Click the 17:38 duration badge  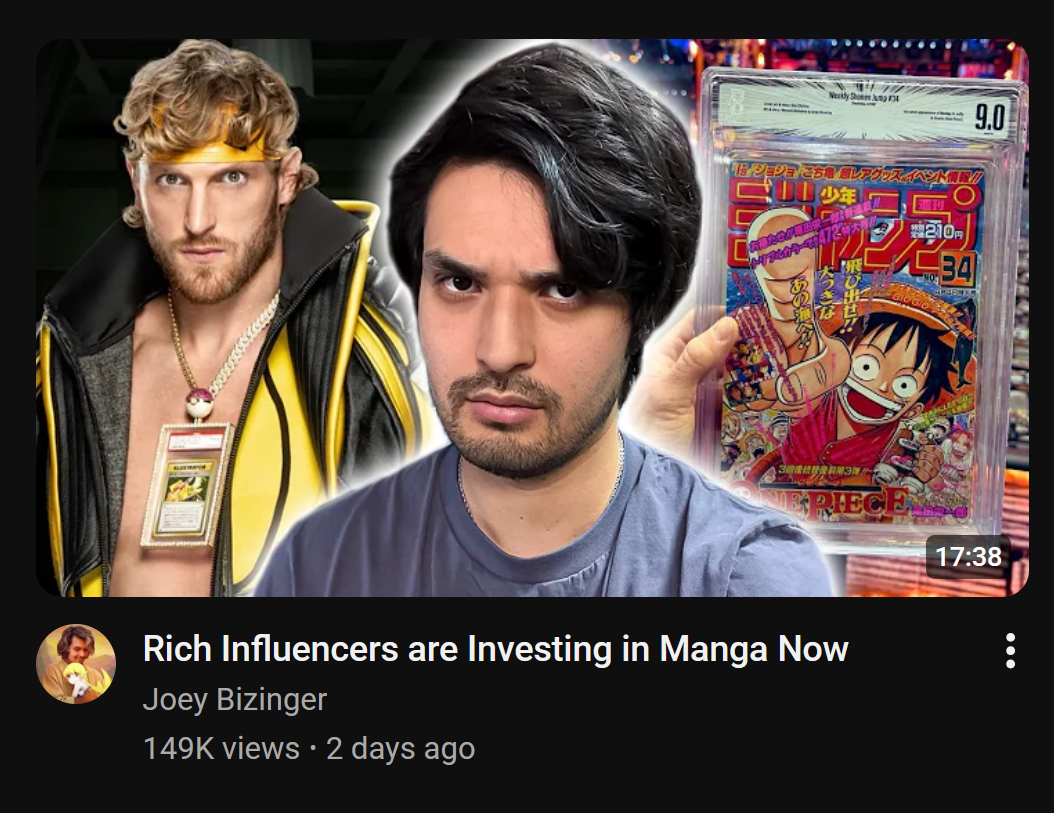click(x=968, y=556)
